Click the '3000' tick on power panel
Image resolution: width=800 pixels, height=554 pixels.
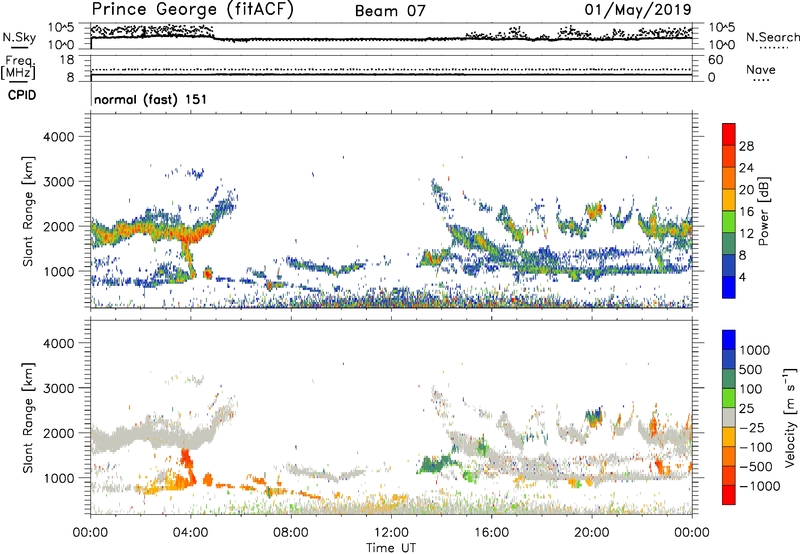pos(58,182)
